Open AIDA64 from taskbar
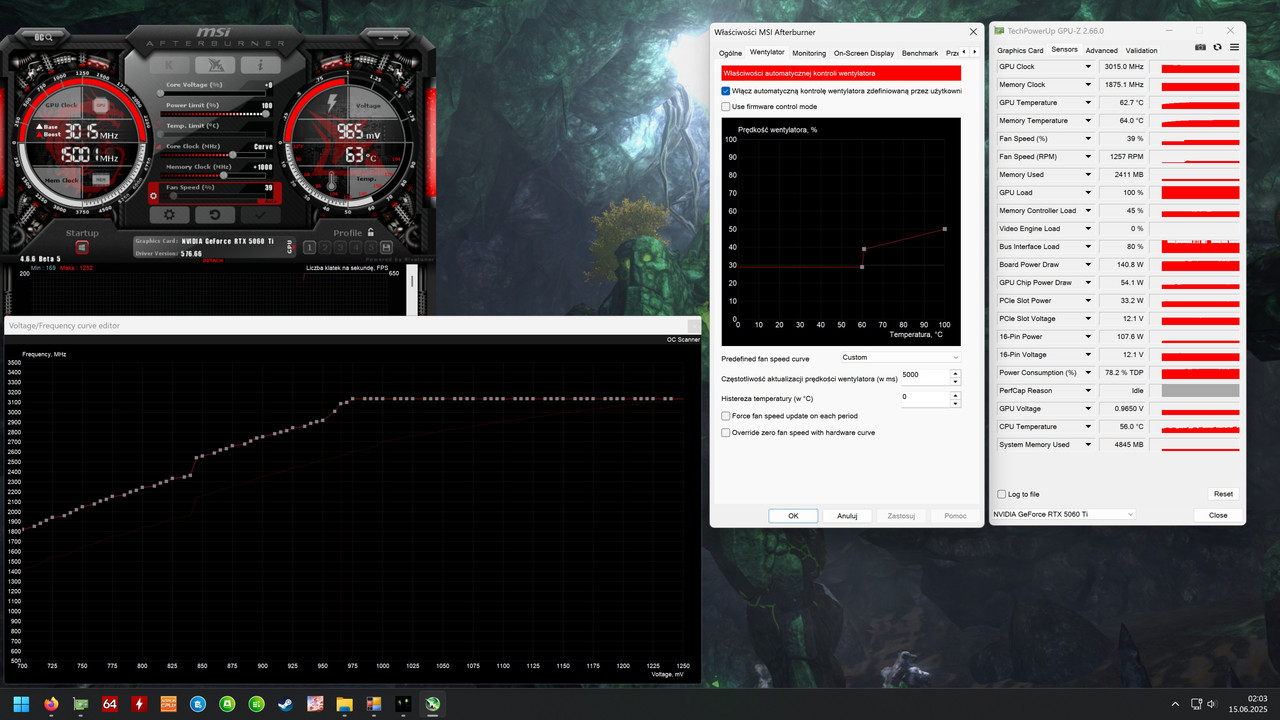Screen dimensions: 1280x720 (x=110, y=704)
